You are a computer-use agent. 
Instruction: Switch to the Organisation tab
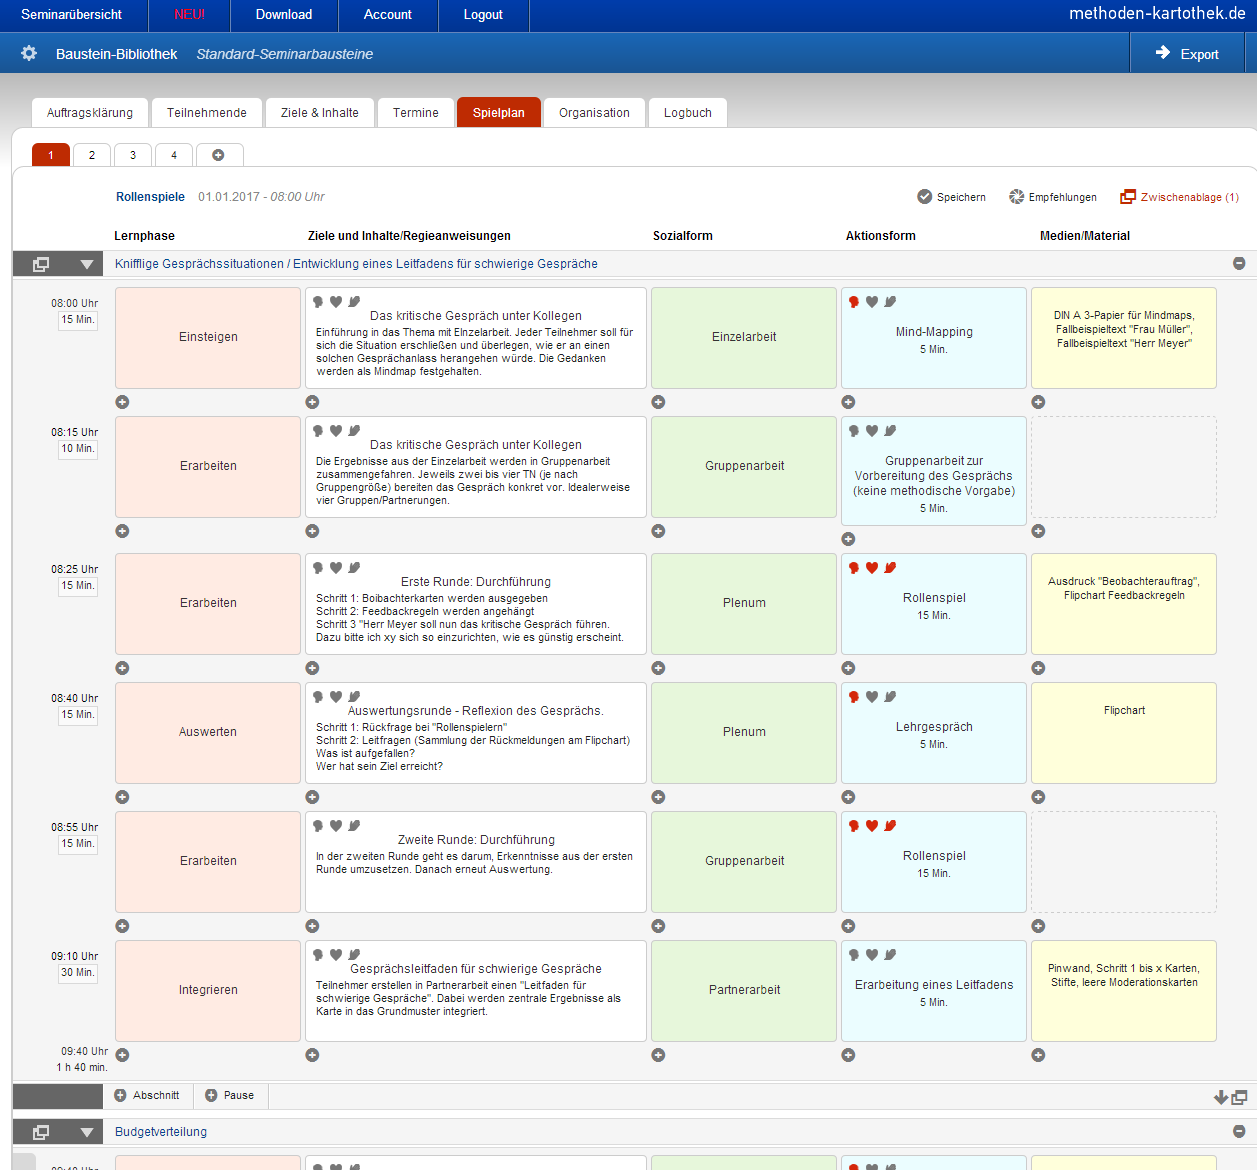coord(594,113)
